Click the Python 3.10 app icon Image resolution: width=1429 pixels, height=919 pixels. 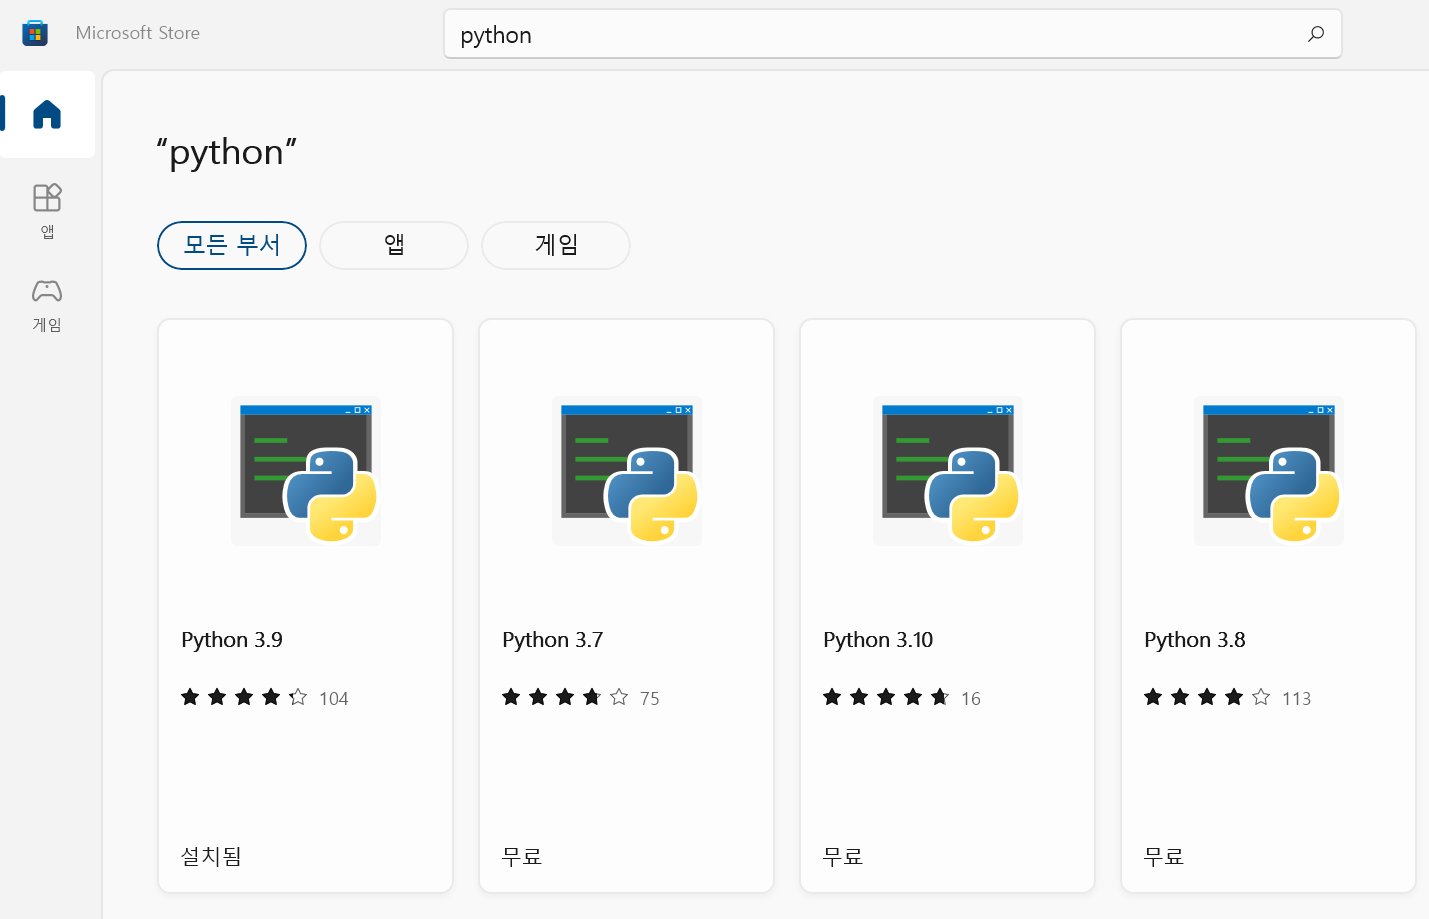click(948, 471)
